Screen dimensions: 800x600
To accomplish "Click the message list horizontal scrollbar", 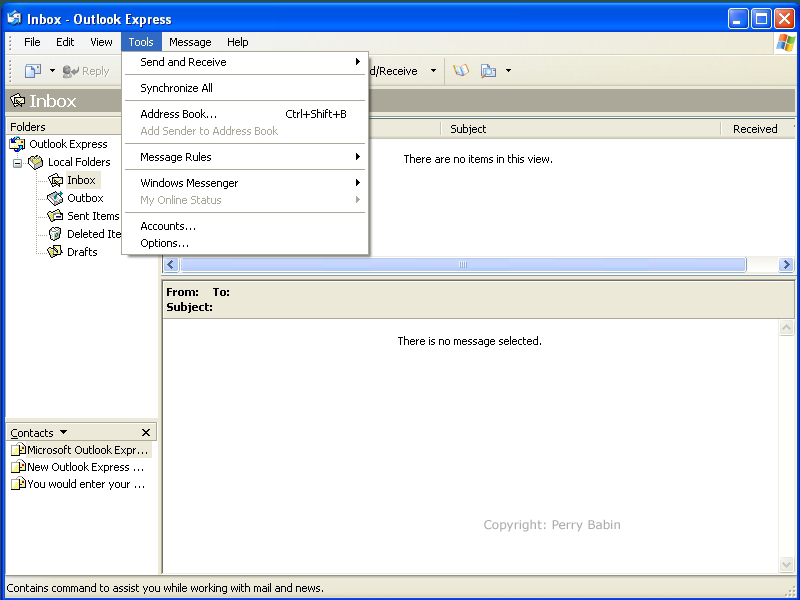I will [x=462, y=265].
